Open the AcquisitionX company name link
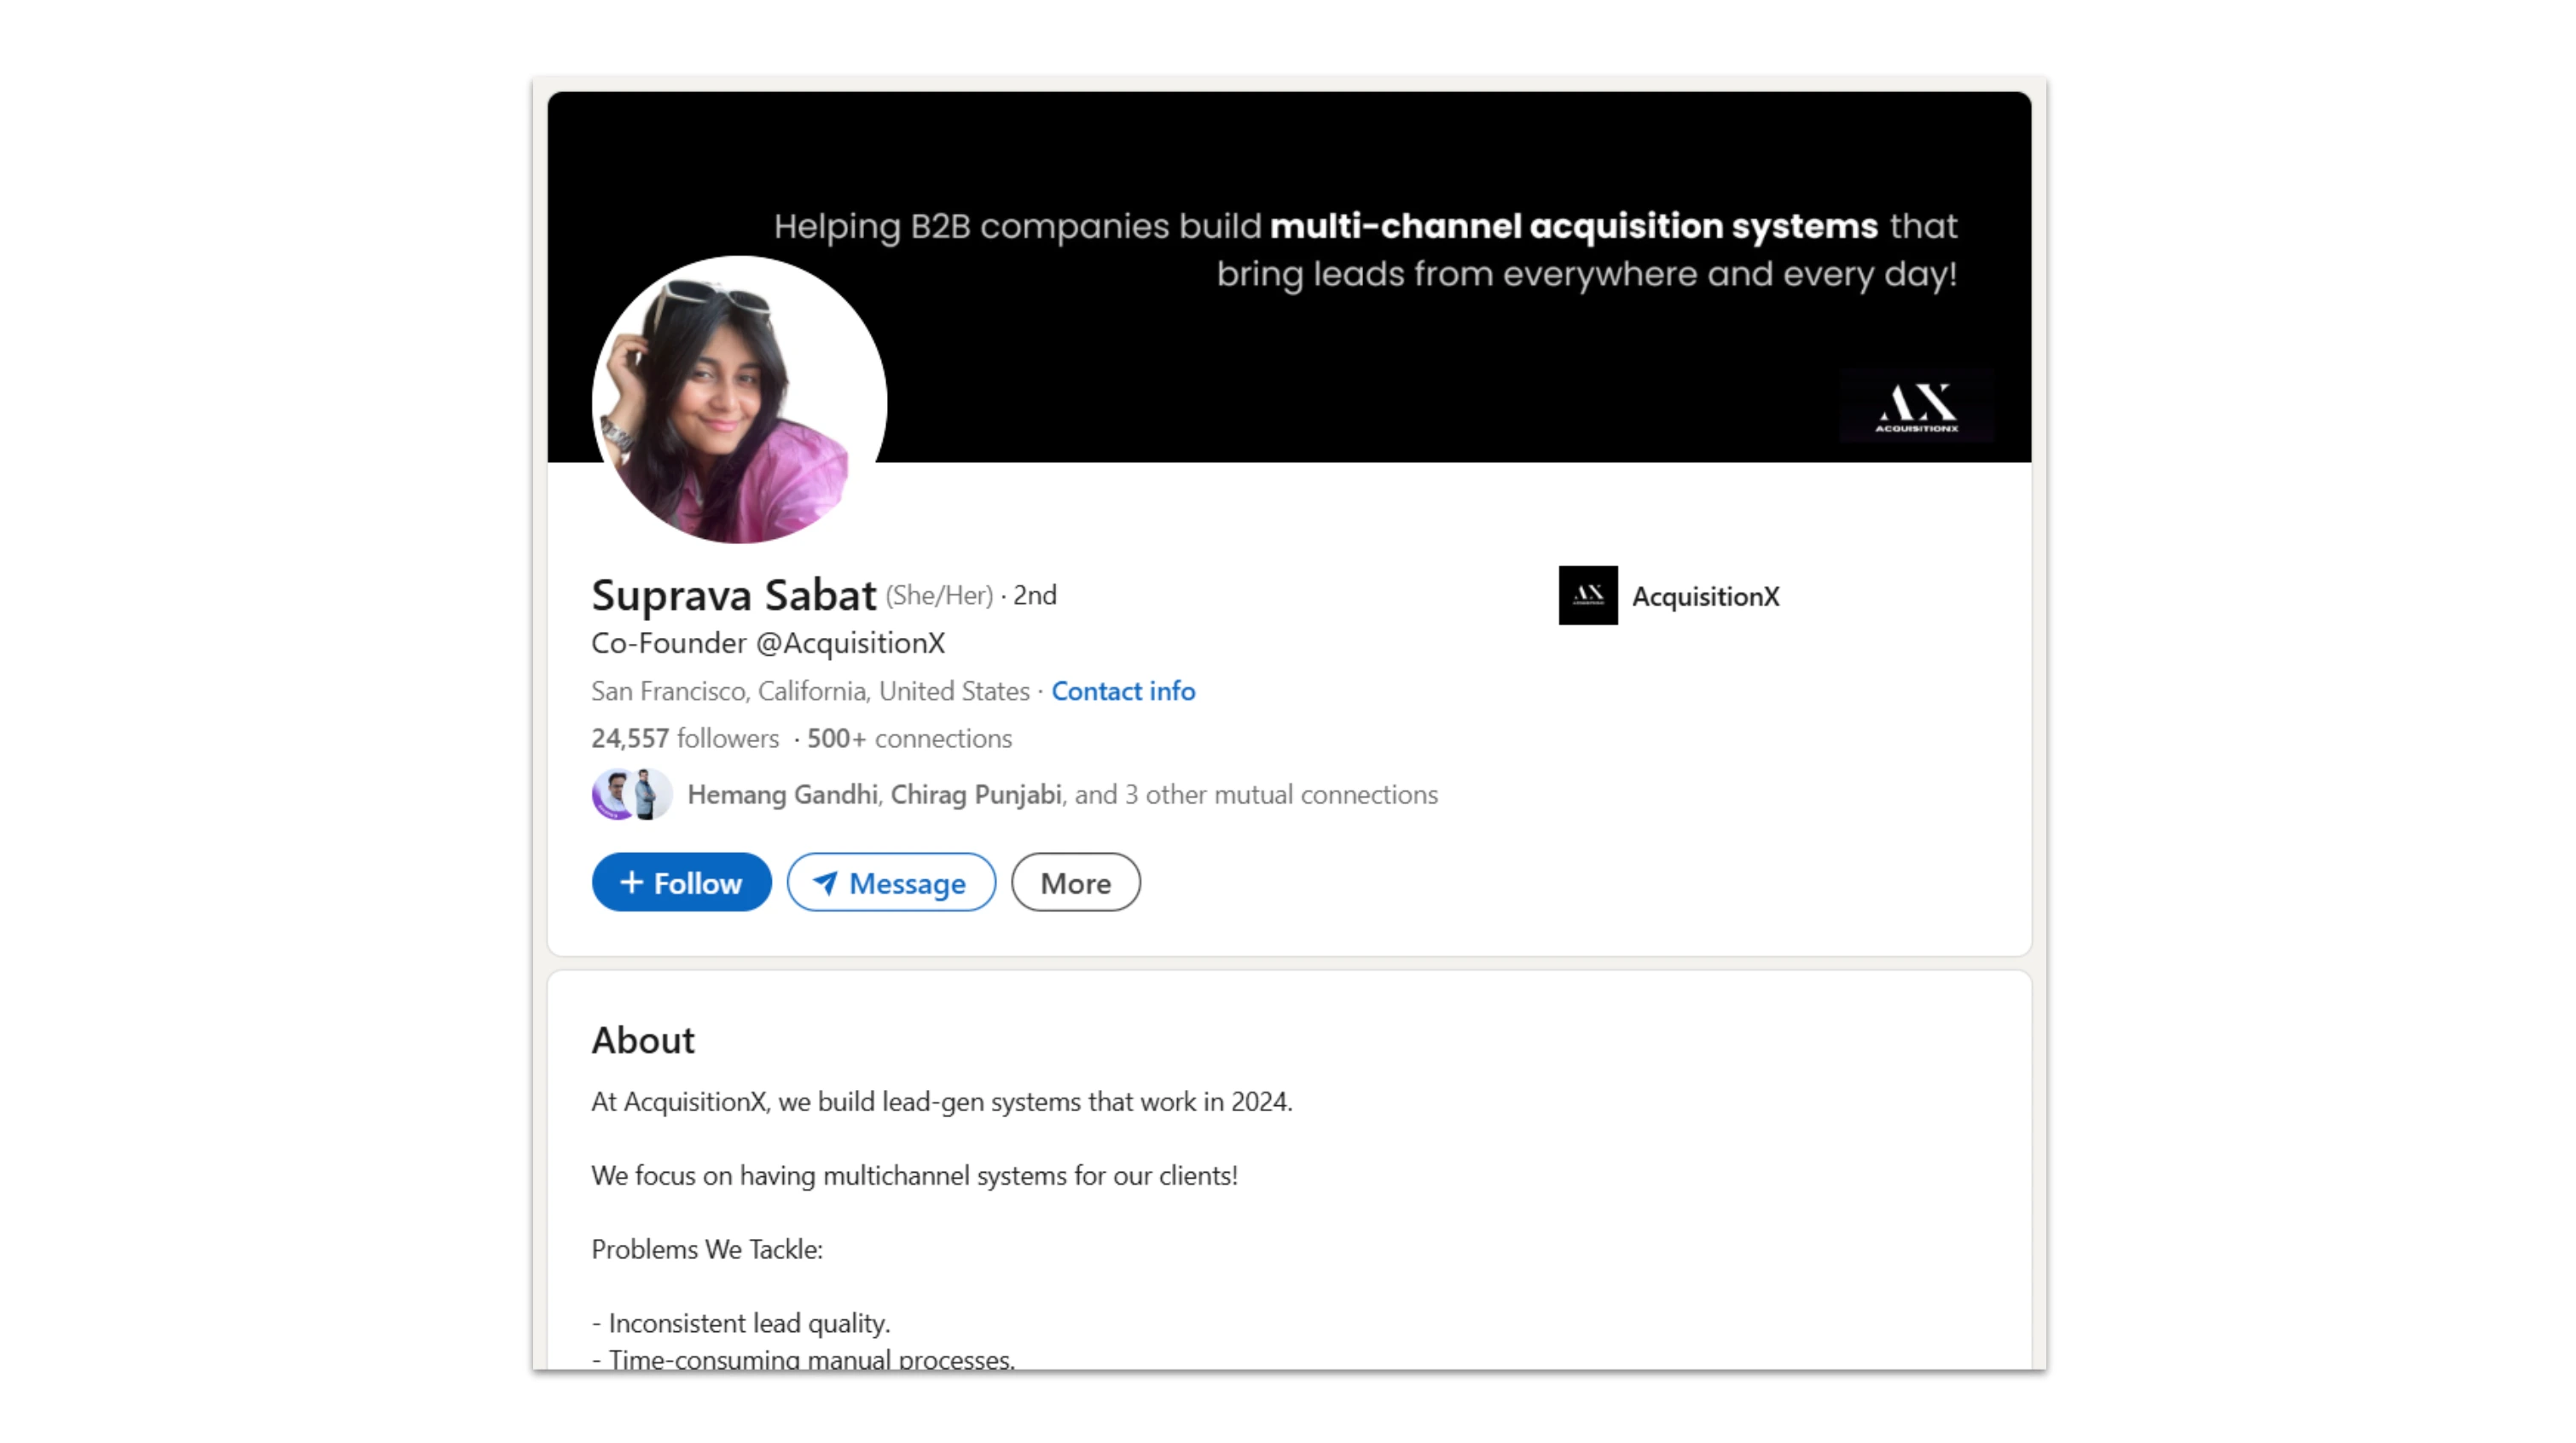This screenshot has height=1443, width=2576. pyautogui.click(x=1705, y=597)
